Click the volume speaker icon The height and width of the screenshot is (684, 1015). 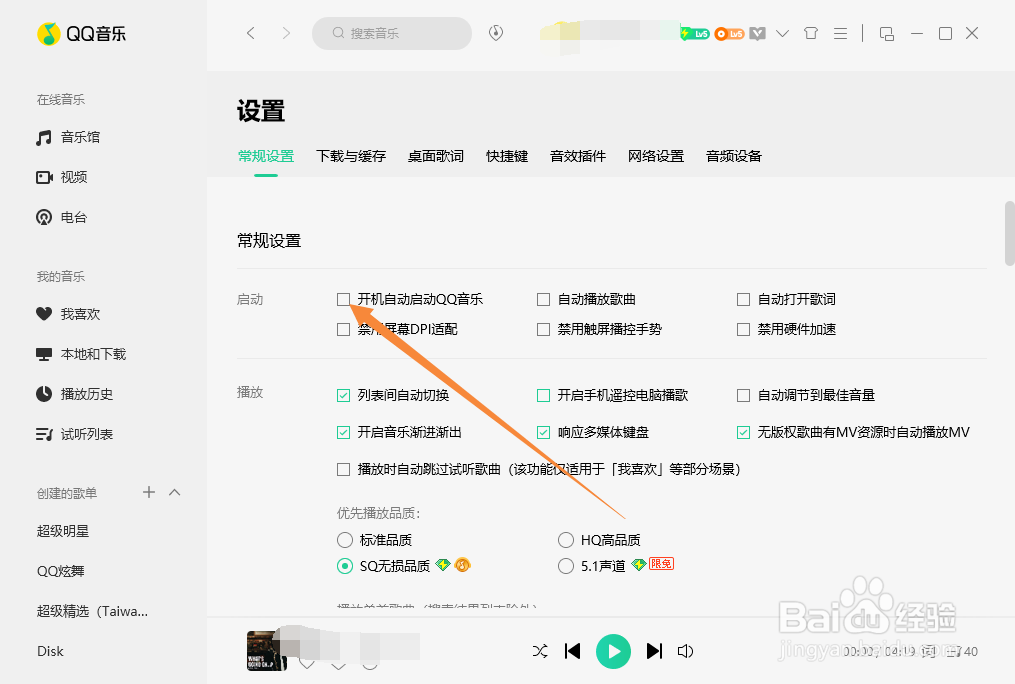pyautogui.click(x=686, y=651)
